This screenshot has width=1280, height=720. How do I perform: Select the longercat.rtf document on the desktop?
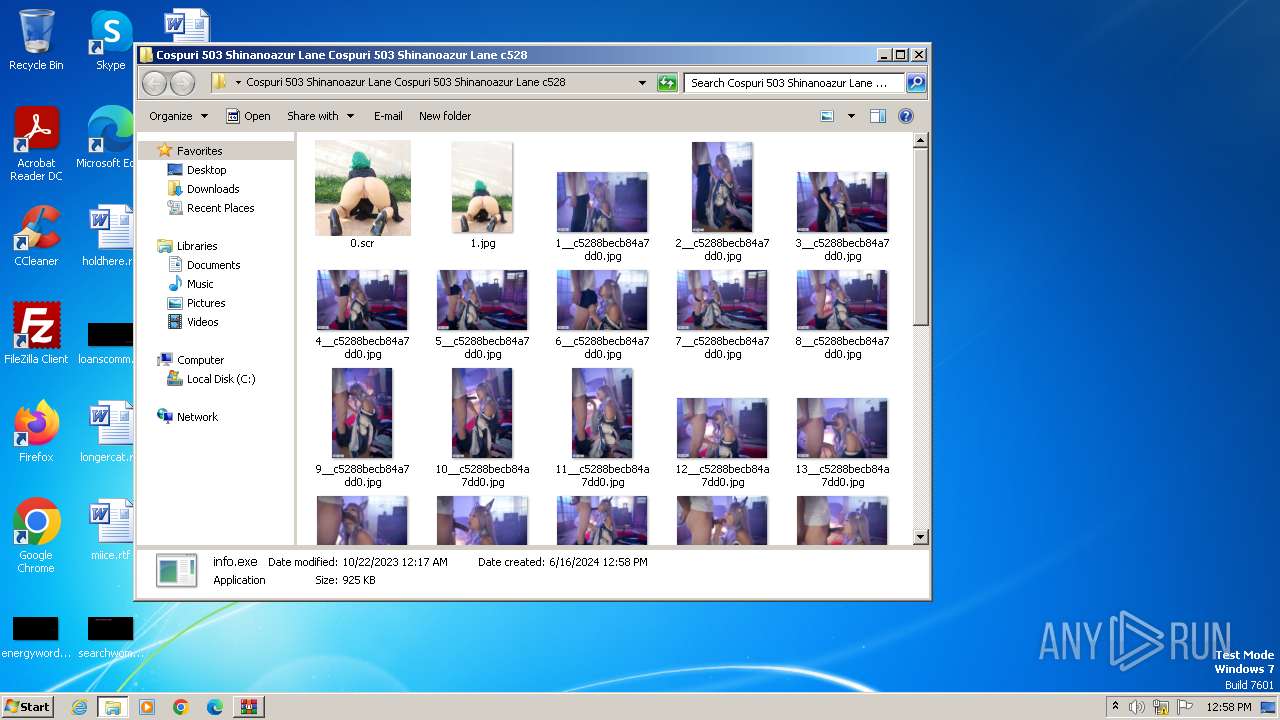click(x=108, y=432)
